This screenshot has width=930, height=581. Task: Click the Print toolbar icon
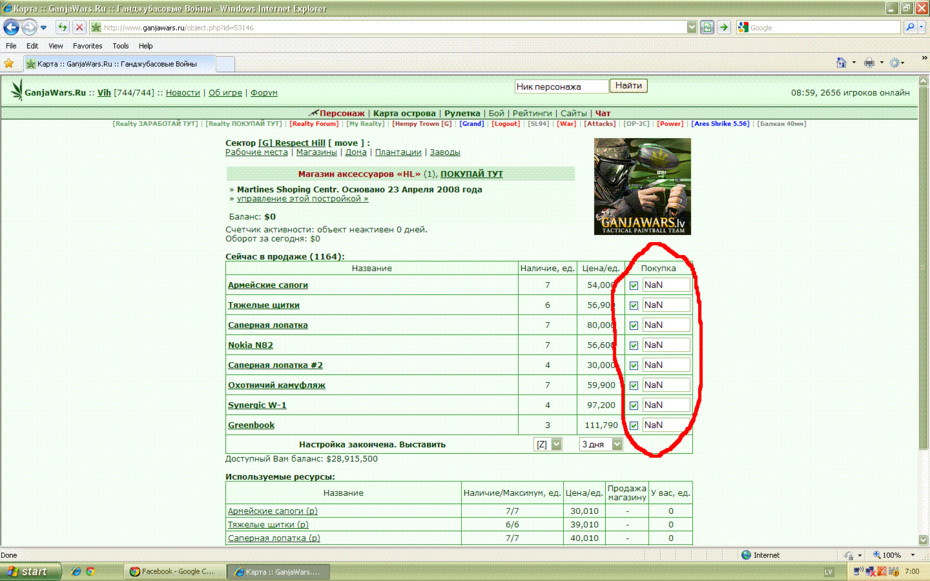[x=869, y=62]
